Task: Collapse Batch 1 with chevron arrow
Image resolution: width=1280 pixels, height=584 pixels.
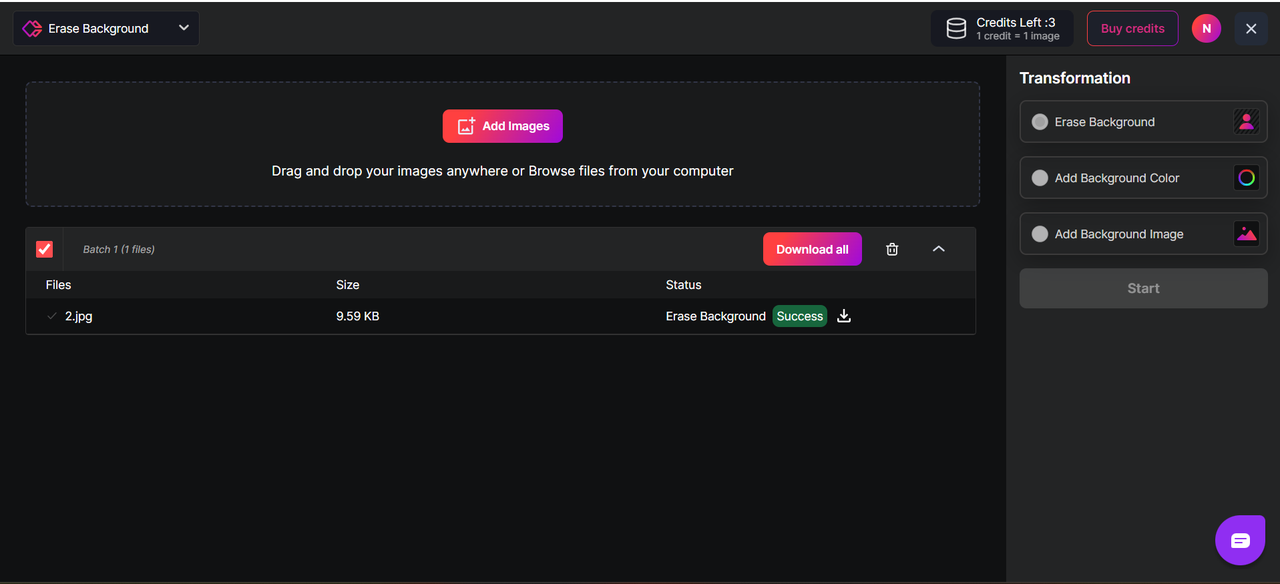Action: (x=938, y=249)
